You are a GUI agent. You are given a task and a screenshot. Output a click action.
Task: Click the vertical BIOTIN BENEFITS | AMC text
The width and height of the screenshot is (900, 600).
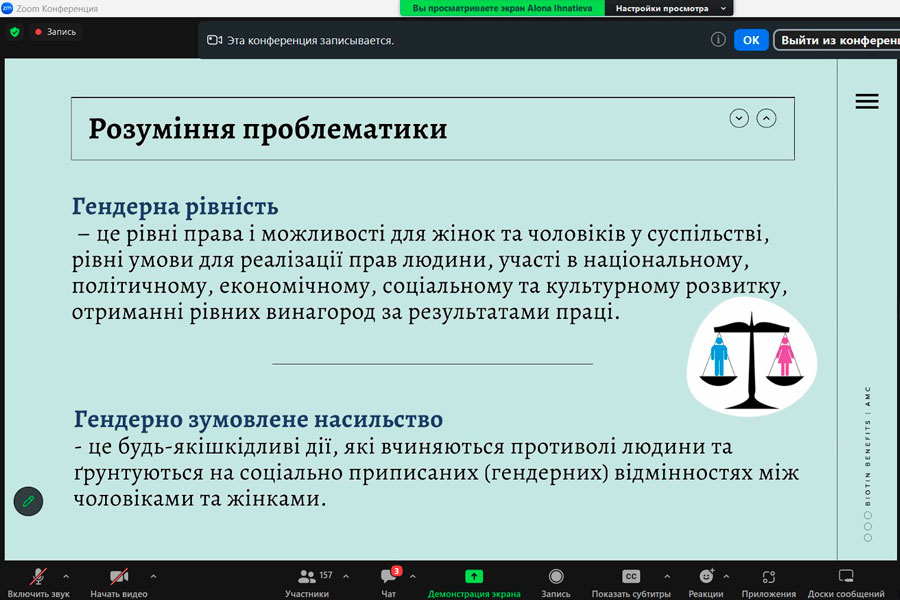click(x=867, y=446)
